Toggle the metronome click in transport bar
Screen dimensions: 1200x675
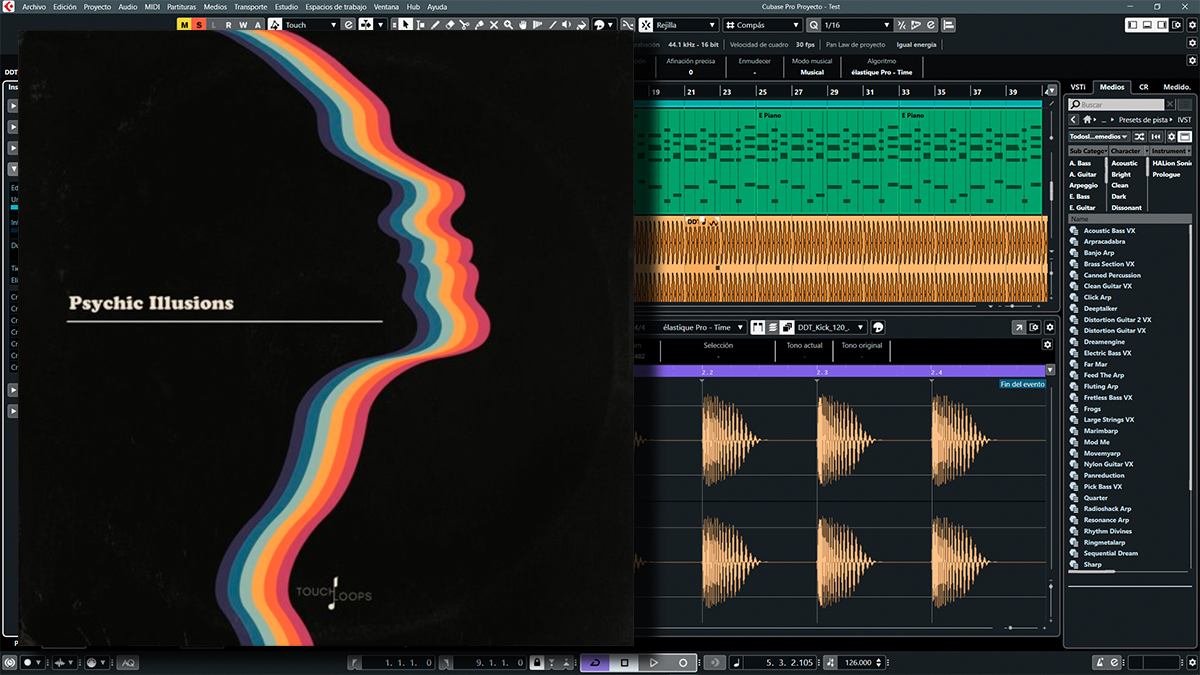[1101, 662]
